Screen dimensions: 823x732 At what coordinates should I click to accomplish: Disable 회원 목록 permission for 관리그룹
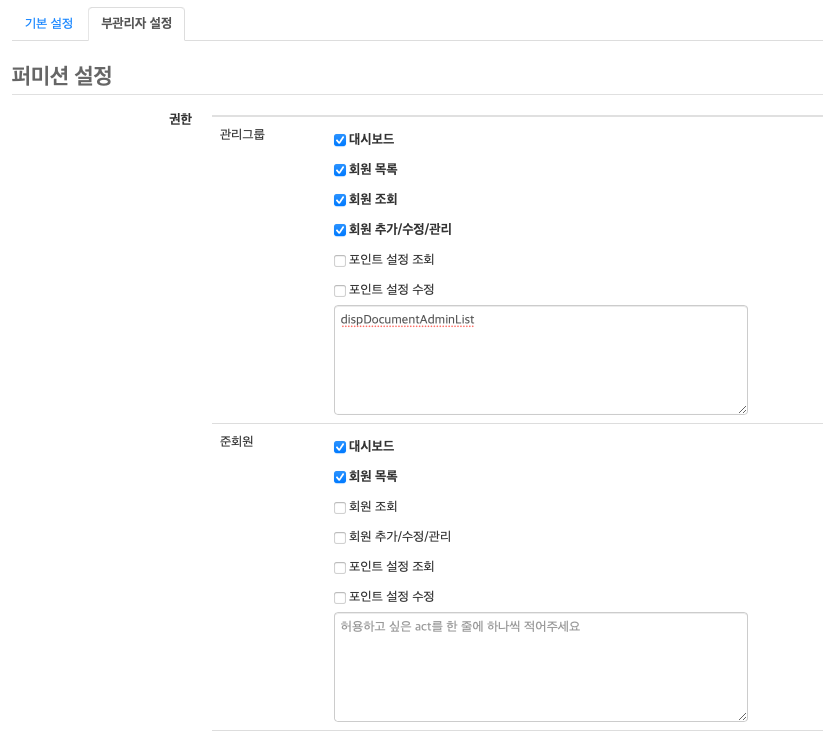pos(340,170)
